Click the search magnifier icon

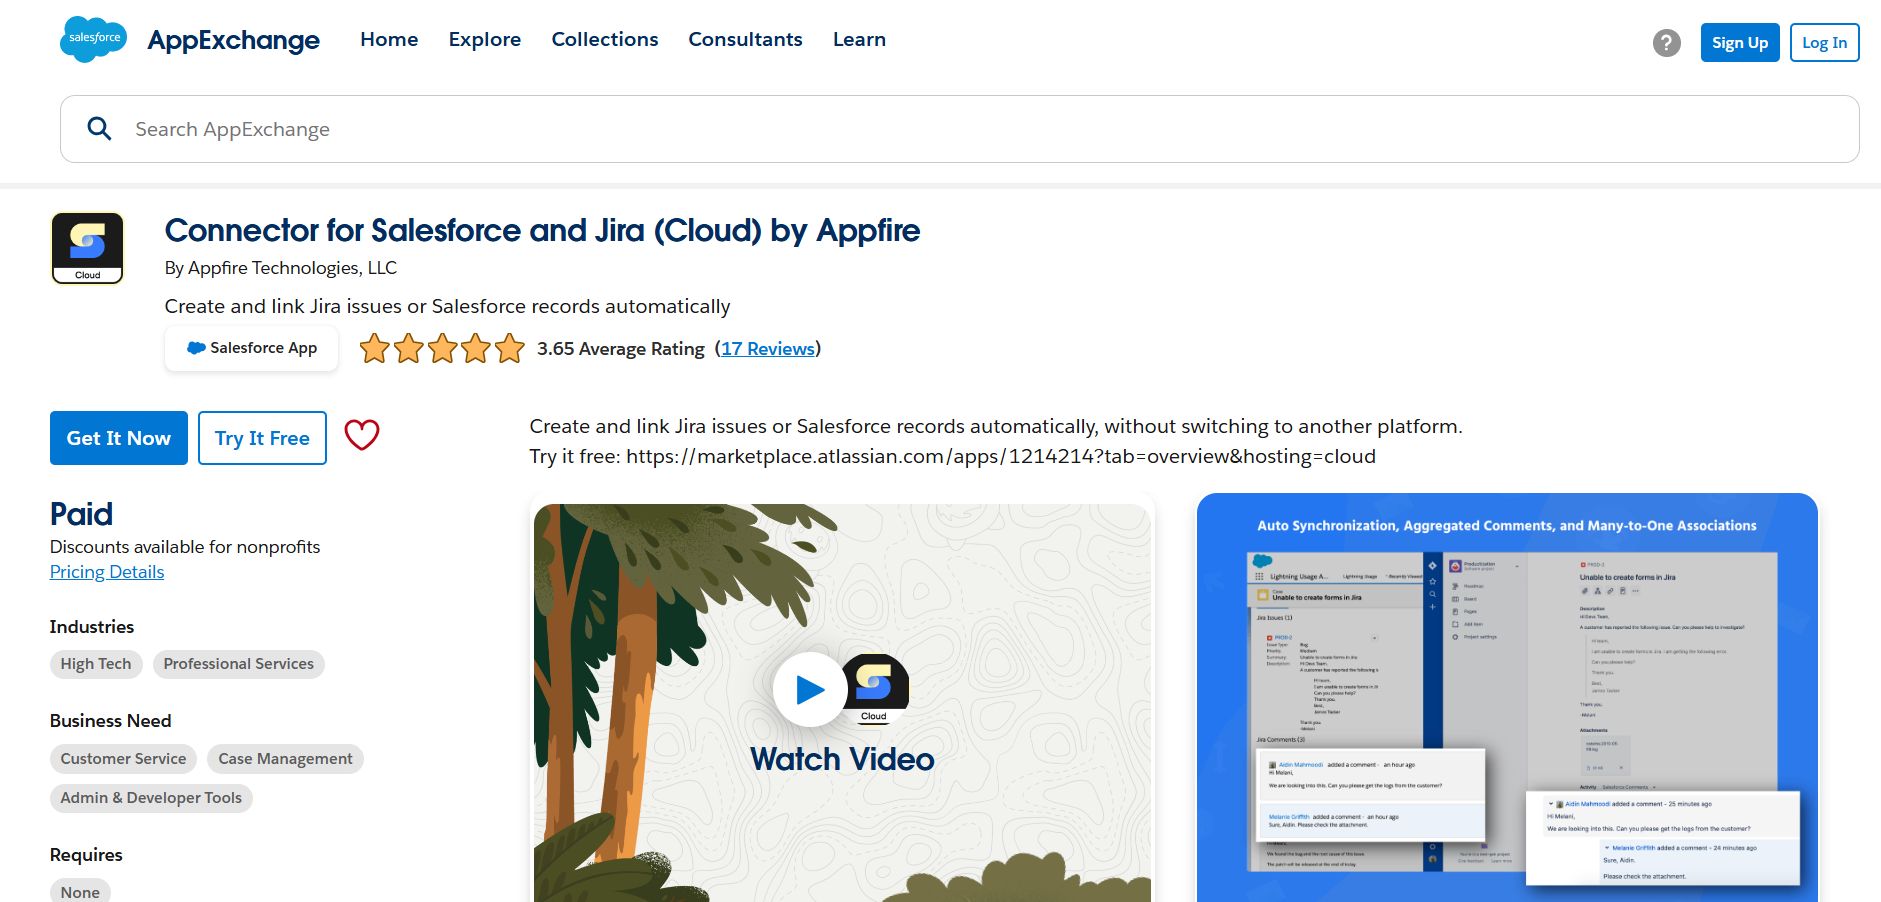coord(99,128)
